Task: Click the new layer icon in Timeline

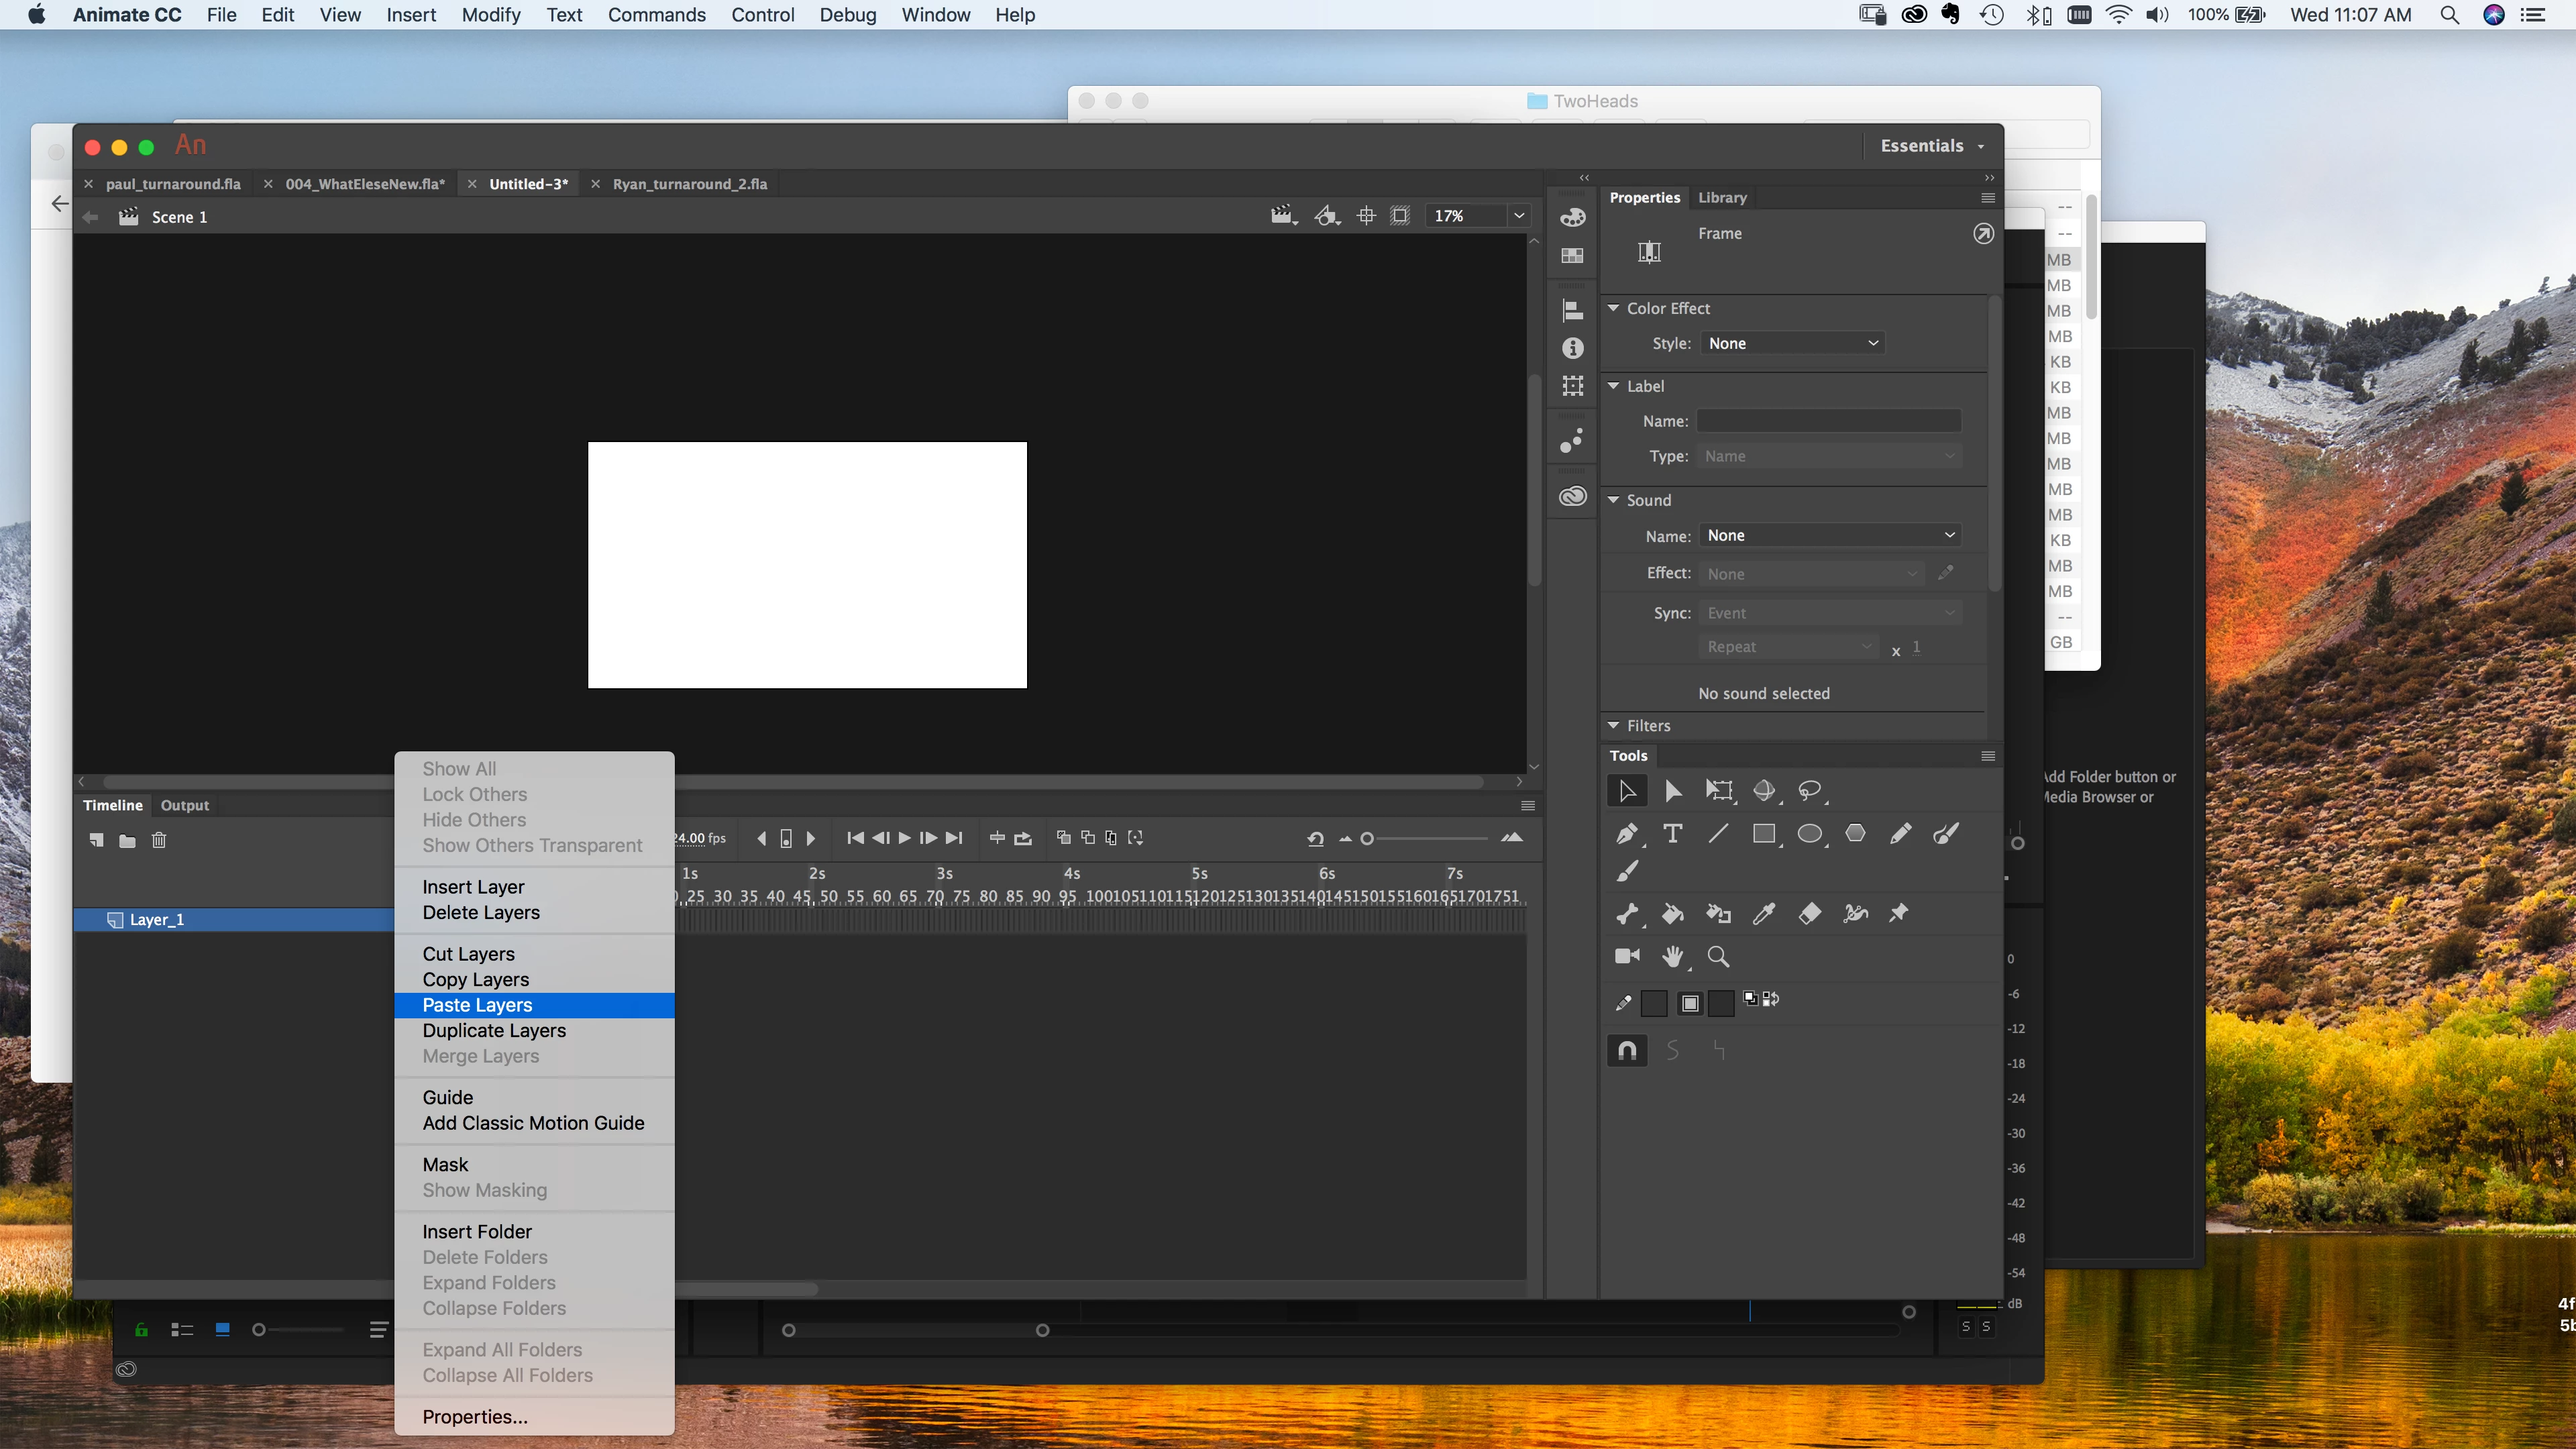Action: [96, 840]
